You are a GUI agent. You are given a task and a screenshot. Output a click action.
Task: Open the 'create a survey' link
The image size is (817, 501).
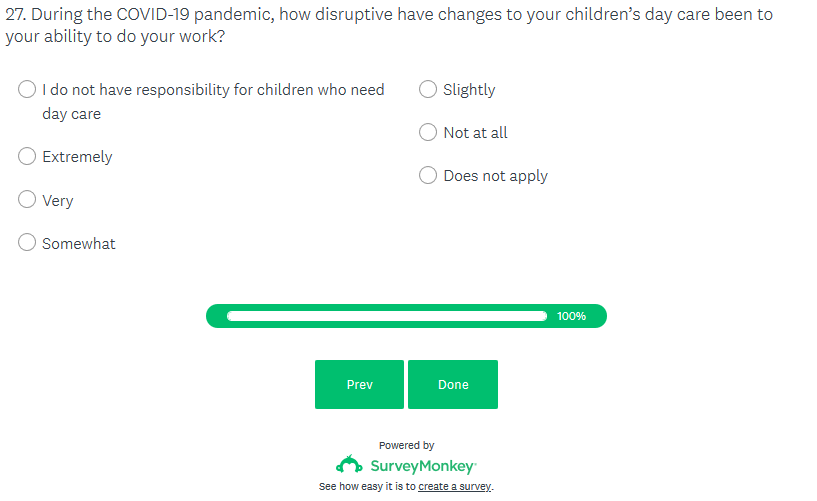pyautogui.click(x=454, y=487)
